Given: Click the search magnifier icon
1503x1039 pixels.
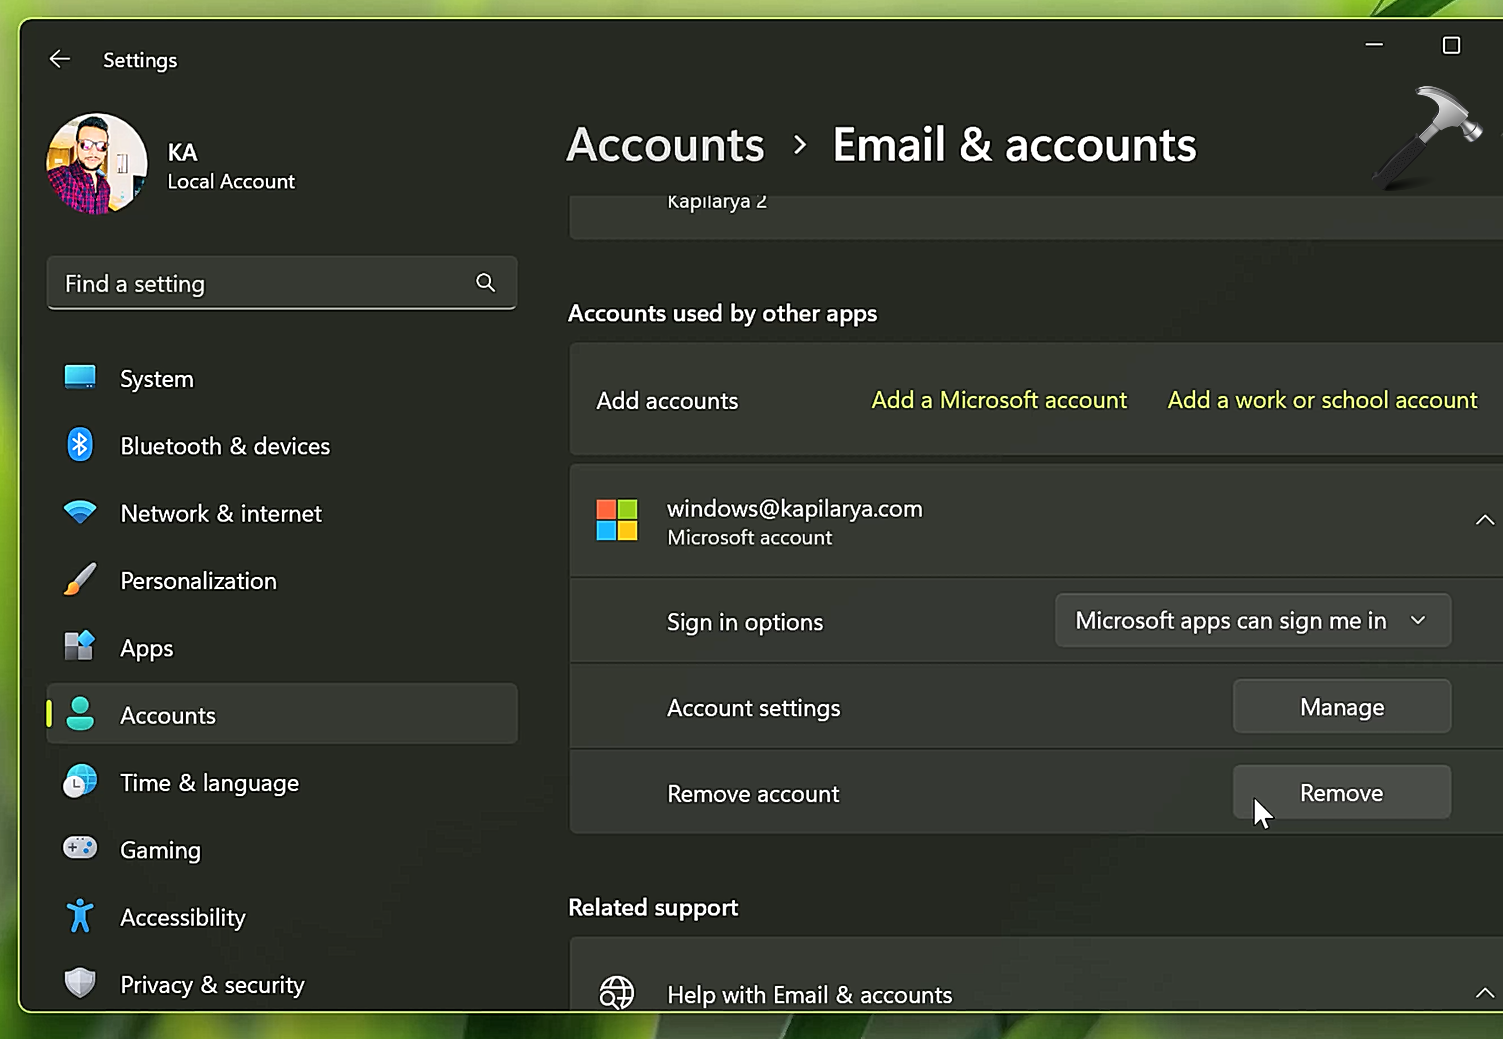Looking at the screenshot, I should click(x=485, y=283).
